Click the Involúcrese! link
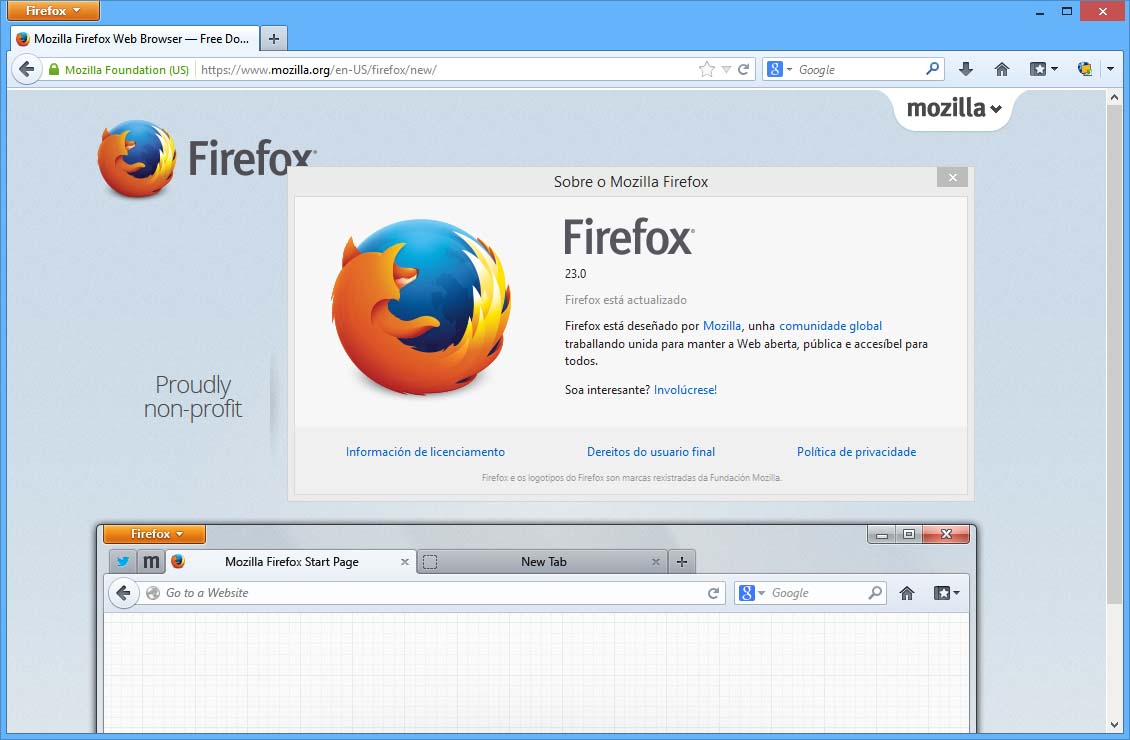1130x740 pixels. pos(685,390)
